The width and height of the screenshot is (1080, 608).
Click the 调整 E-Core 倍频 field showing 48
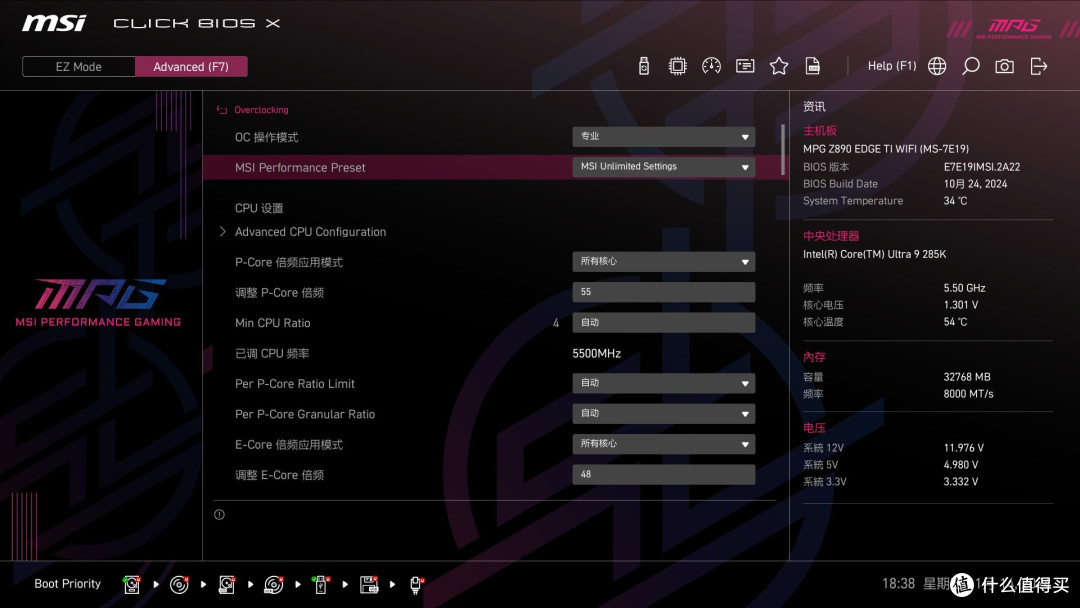[663, 474]
